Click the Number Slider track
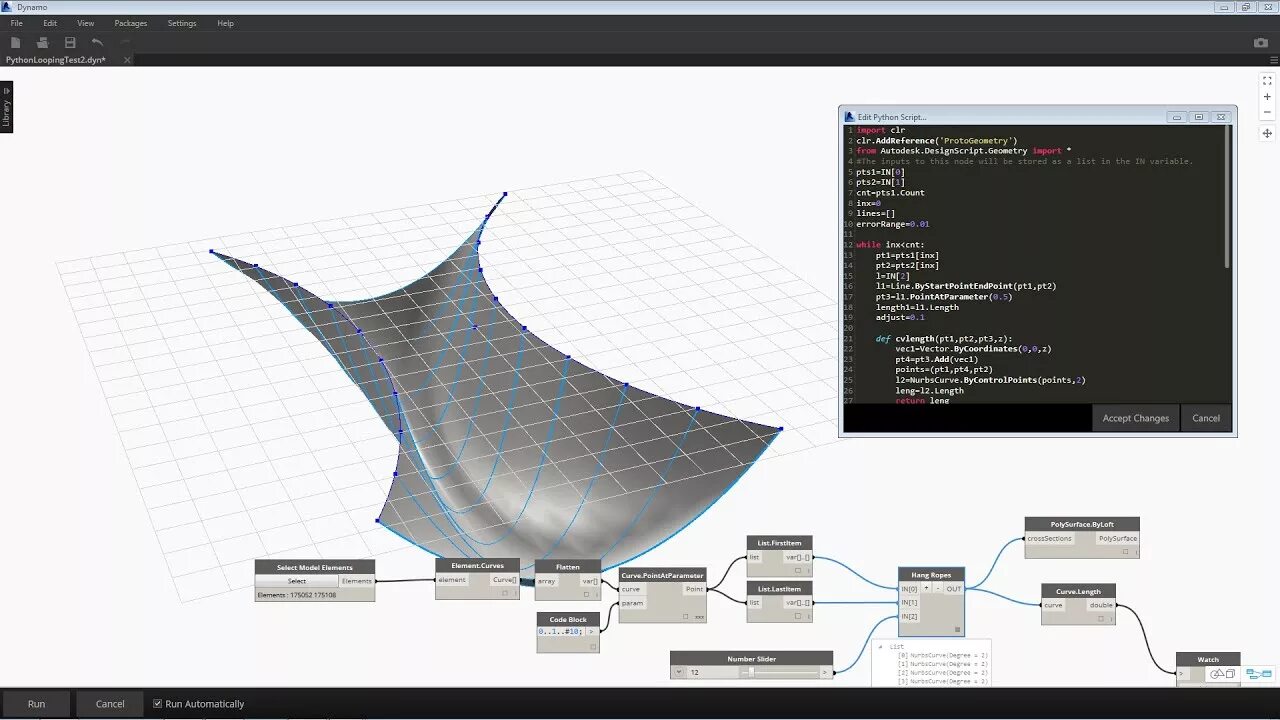Image resolution: width=1280 pixels, height=720 pixels. (x=779, y=672)
